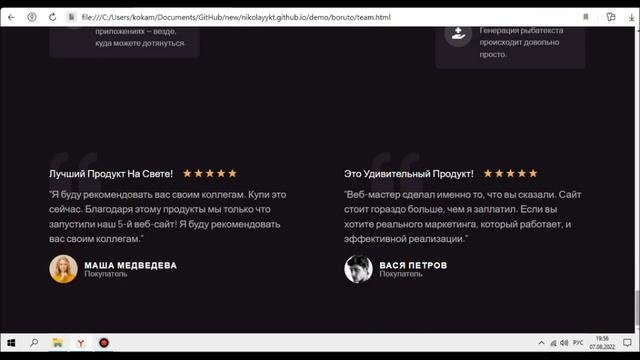Open the volume control in the system tray

[x=564, y=343]
